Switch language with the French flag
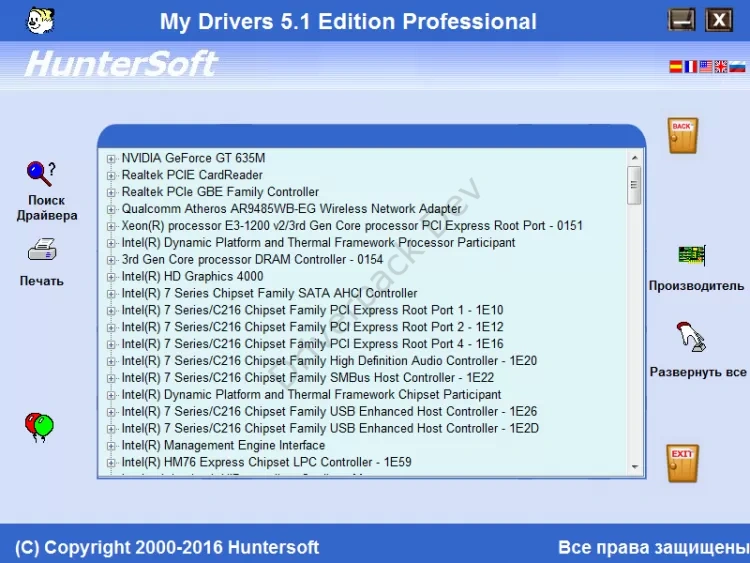This screenshot has width=750, height=563. (691, 67)
